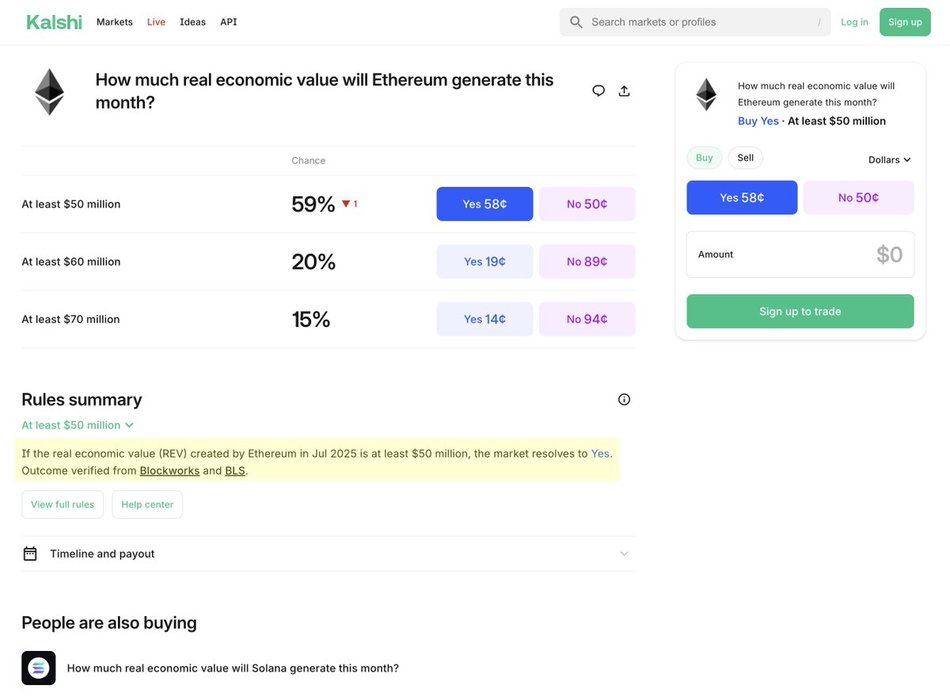The width and height of the screenshot is (950, 700).
Task: Expand the Timeline and payout section
Action: (624, 554)
